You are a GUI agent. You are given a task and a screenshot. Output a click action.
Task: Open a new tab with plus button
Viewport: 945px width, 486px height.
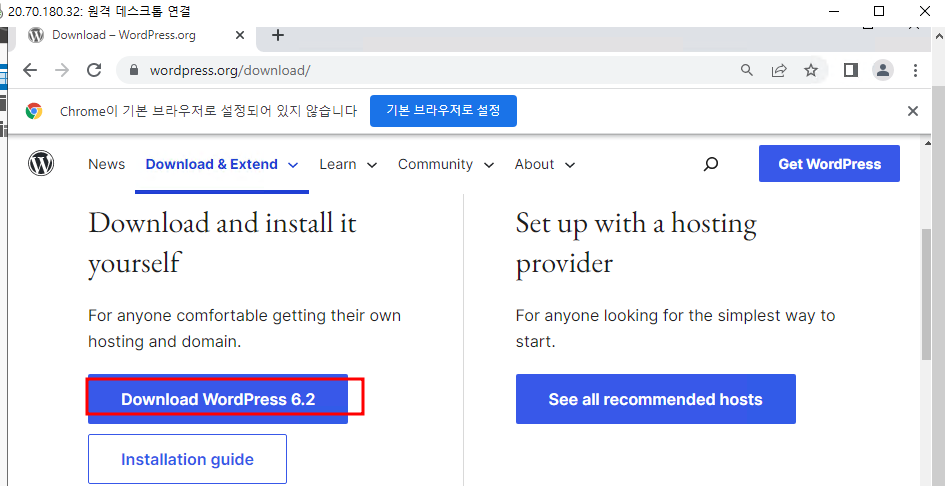[277, 35]
